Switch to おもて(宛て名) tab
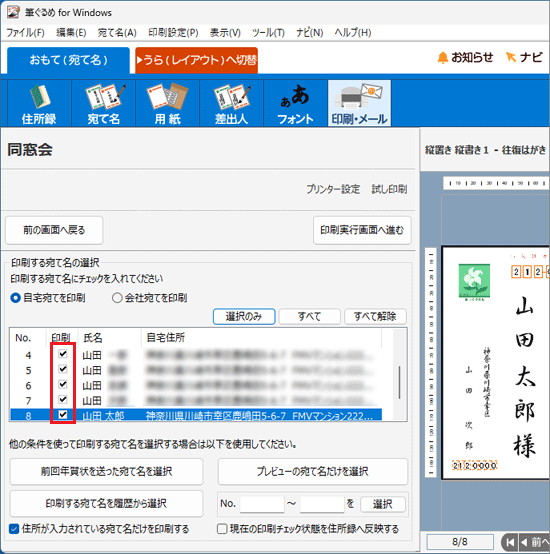 coord(69,60)
